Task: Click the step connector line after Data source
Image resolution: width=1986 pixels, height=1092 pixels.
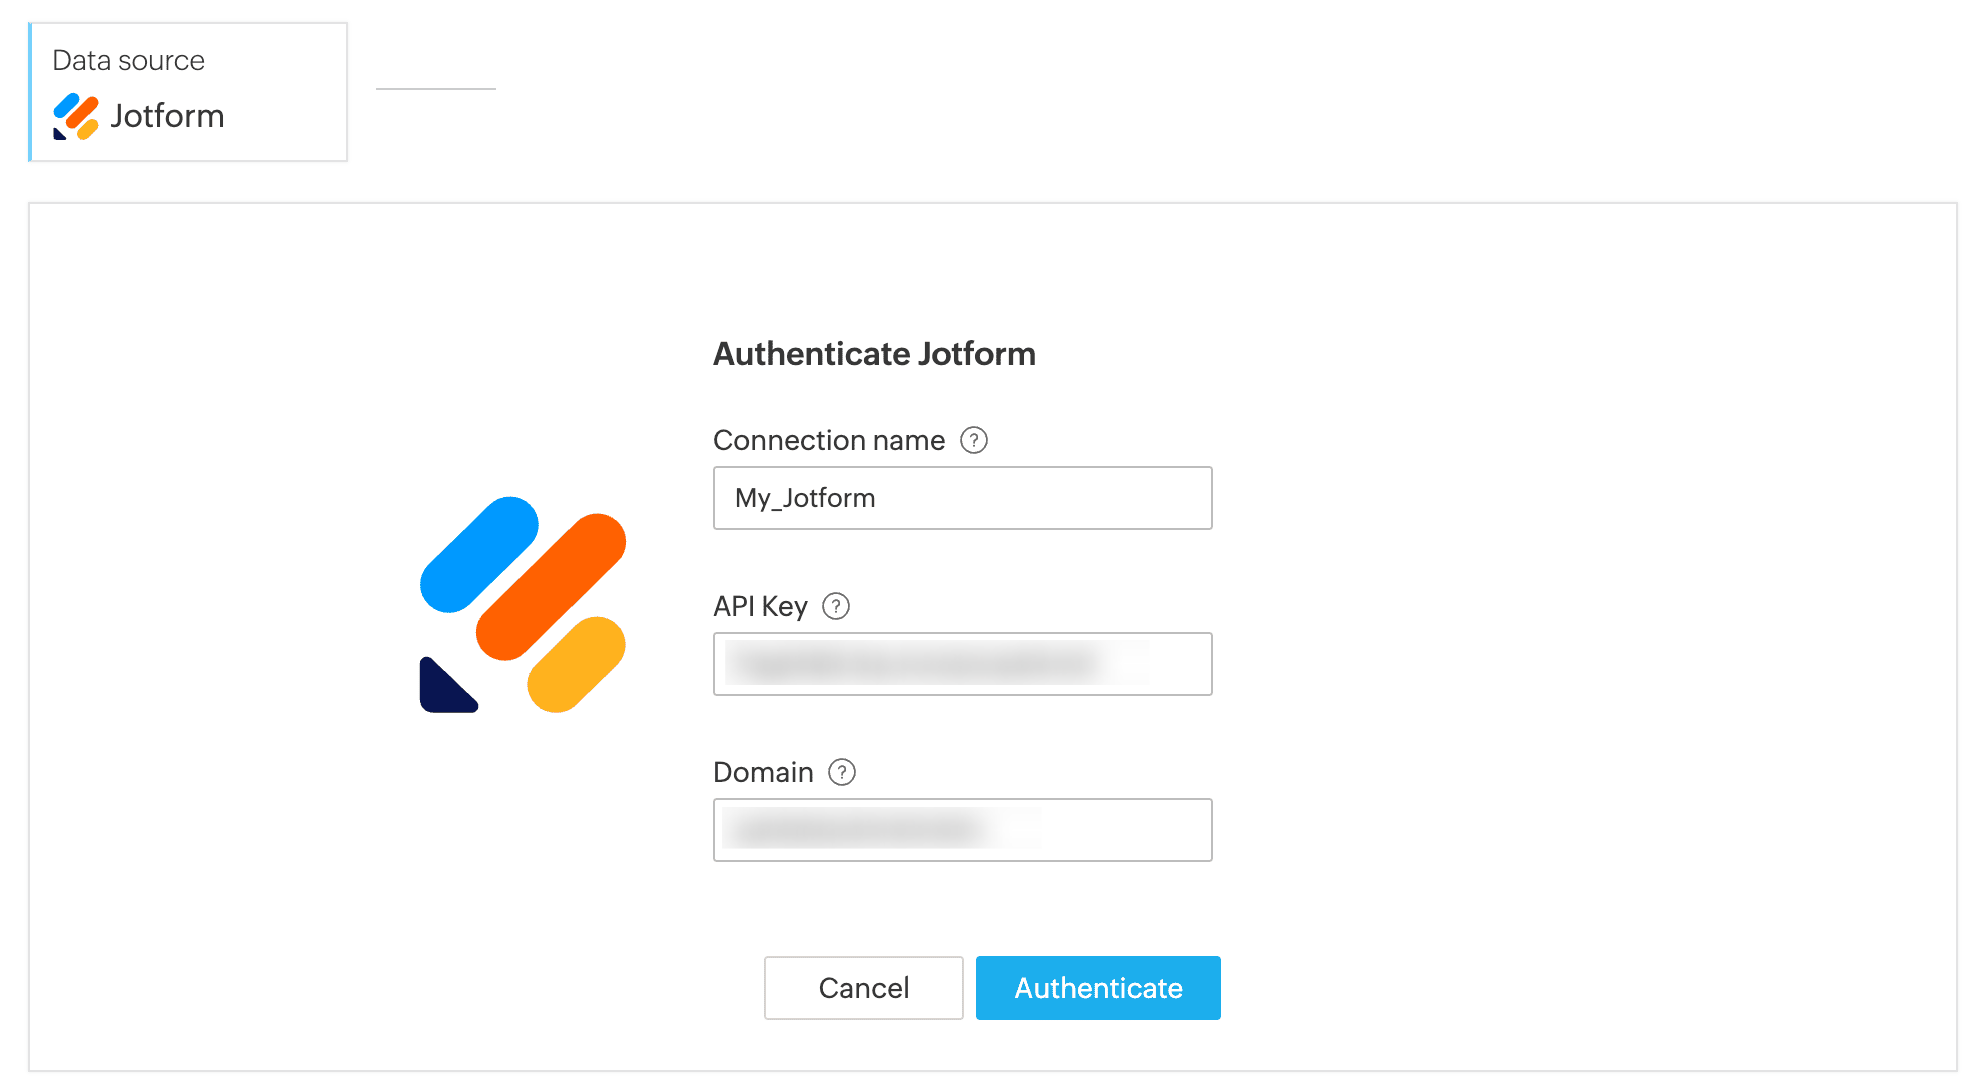Action: (436, 89)
